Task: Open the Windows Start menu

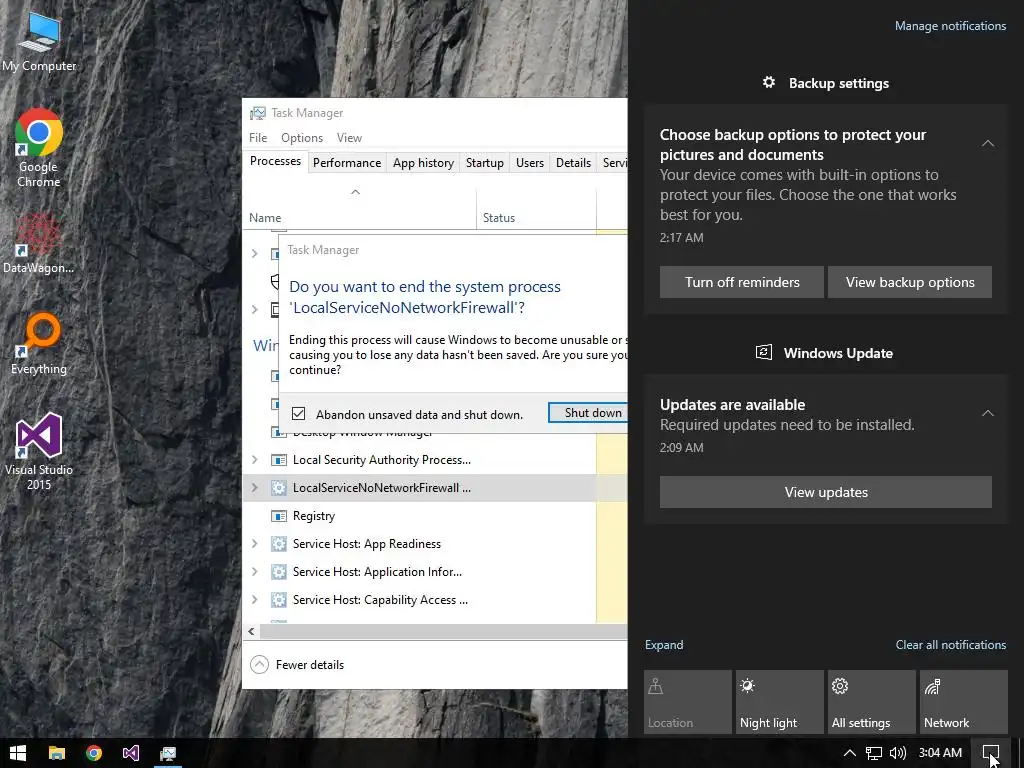Action: (18, 753)
